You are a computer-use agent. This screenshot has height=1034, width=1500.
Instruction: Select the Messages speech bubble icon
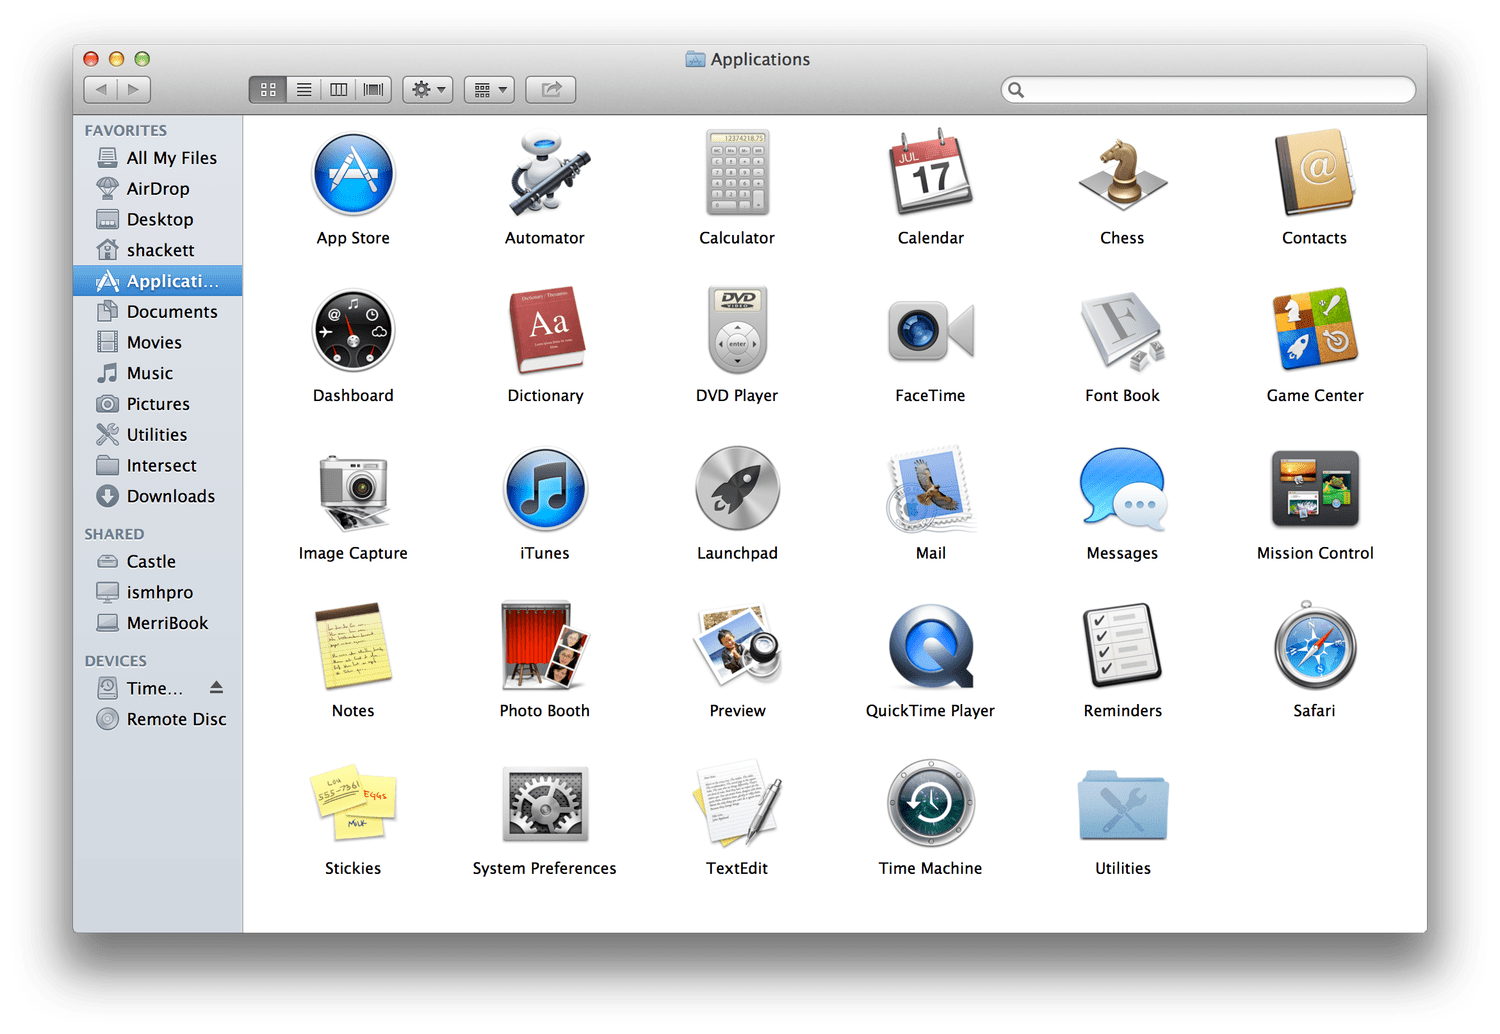click(x=1122, y=488)
